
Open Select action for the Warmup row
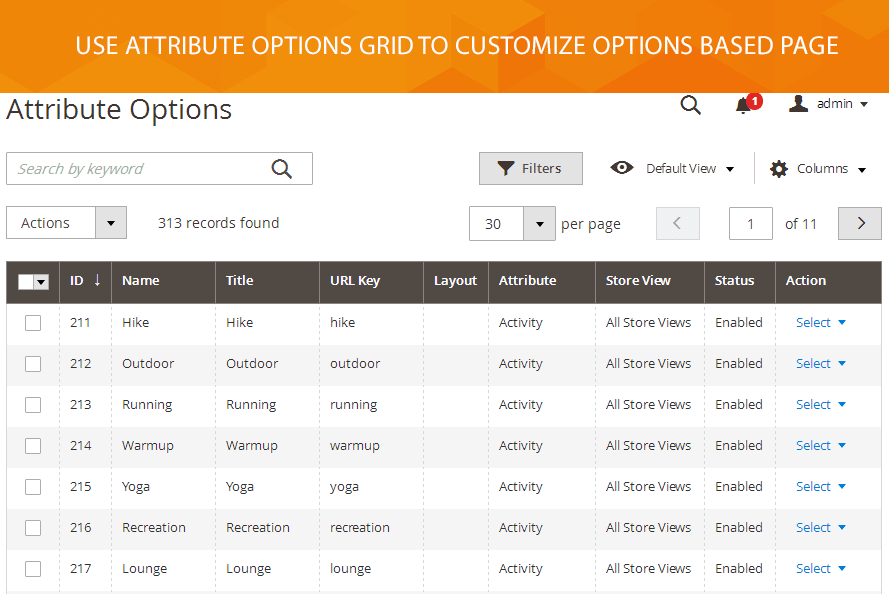(x=820, y=446)
